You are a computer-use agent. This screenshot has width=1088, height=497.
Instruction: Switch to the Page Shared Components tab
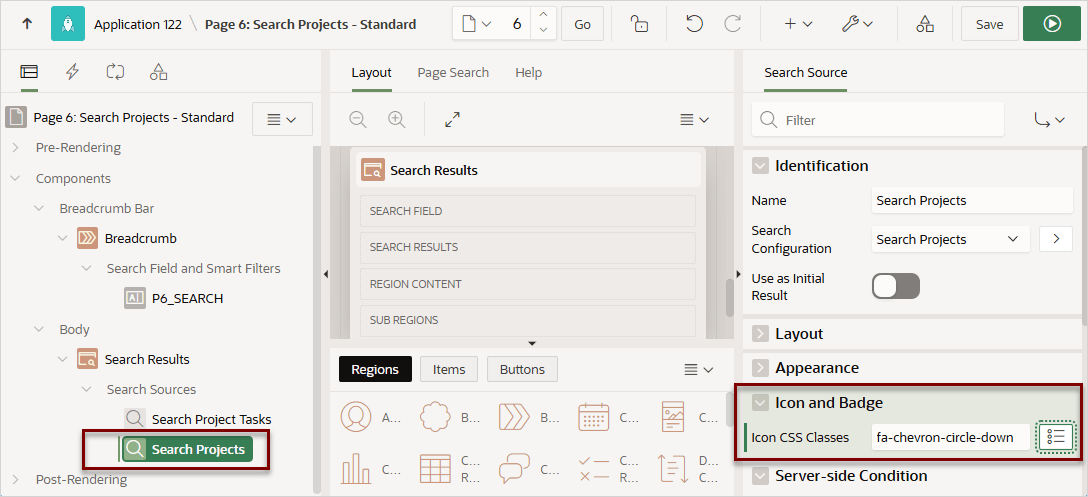pos(159,72)
